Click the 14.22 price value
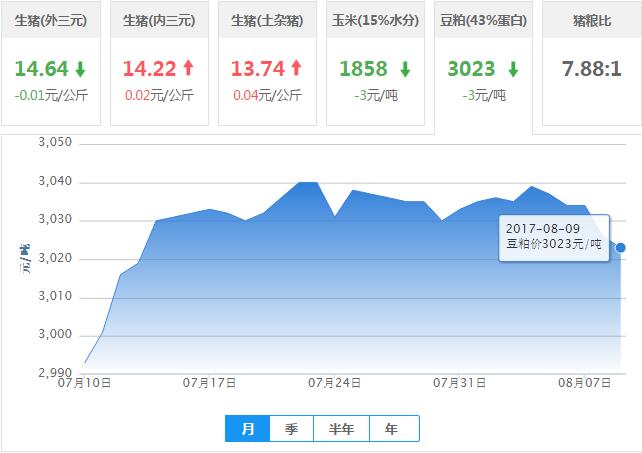The width and height of the screenshot is (642, 453). 149,69
